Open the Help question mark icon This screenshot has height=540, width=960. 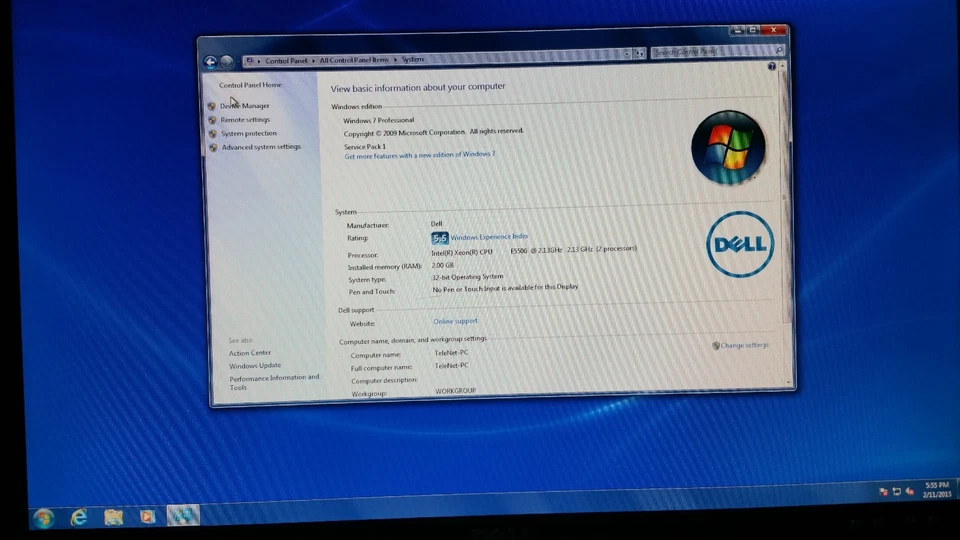(x=771, y=66)
